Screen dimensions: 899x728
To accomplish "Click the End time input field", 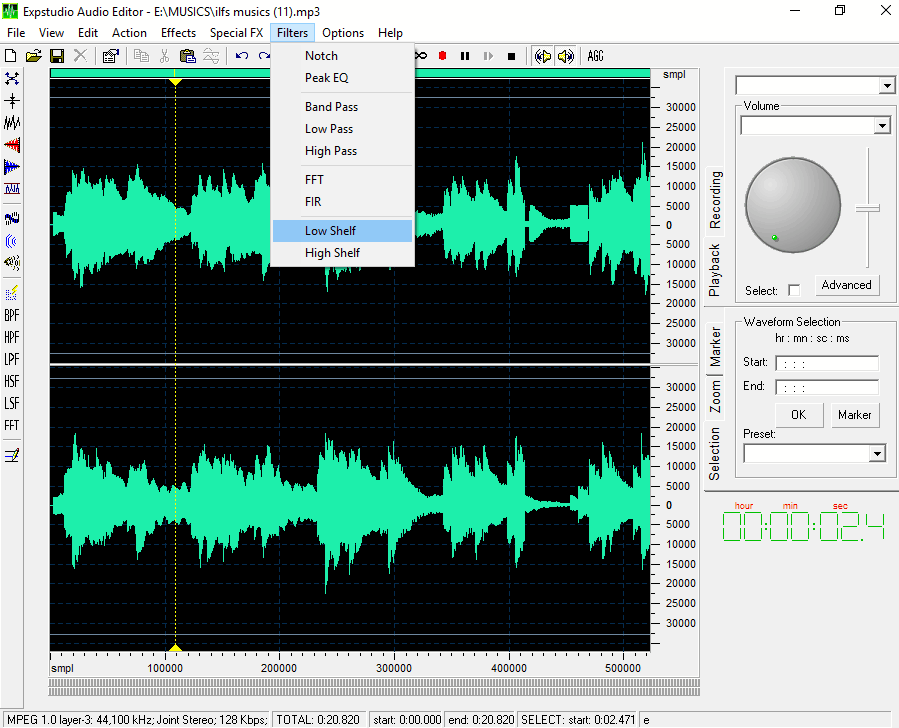I will (x=827, y=388).
